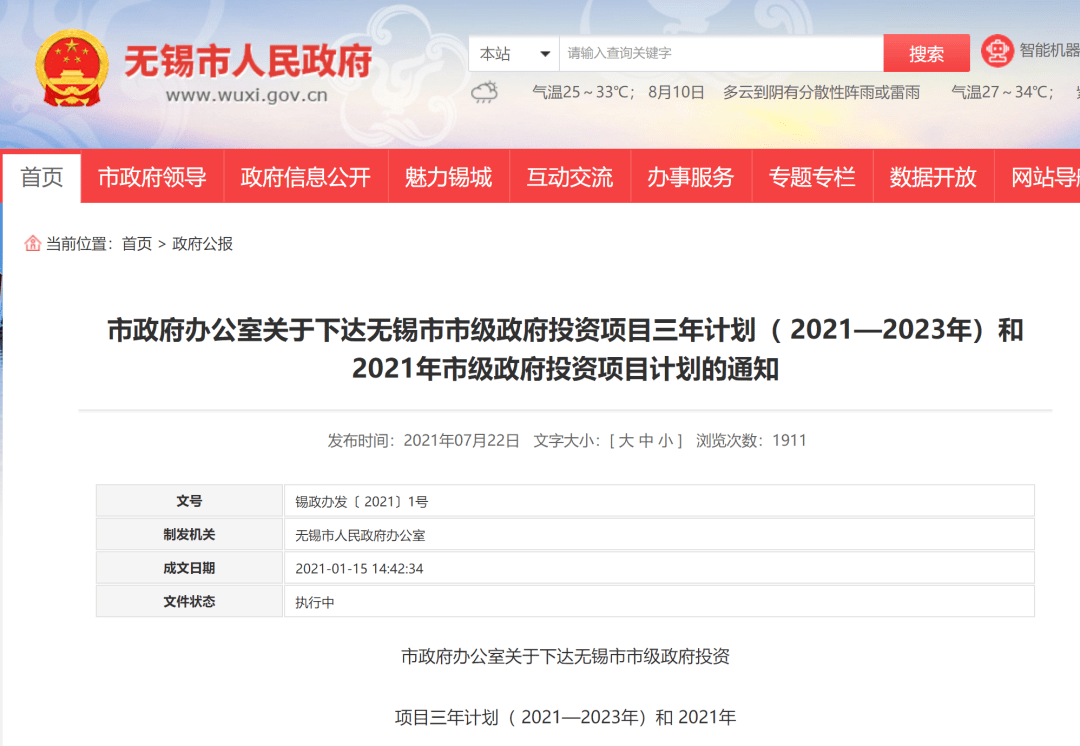Click the weather forecast text 多云到阴有分散性阵雨或雷雨
Image resolution: width=1080 pixels, height=746 pixels.
pos(821,92)
